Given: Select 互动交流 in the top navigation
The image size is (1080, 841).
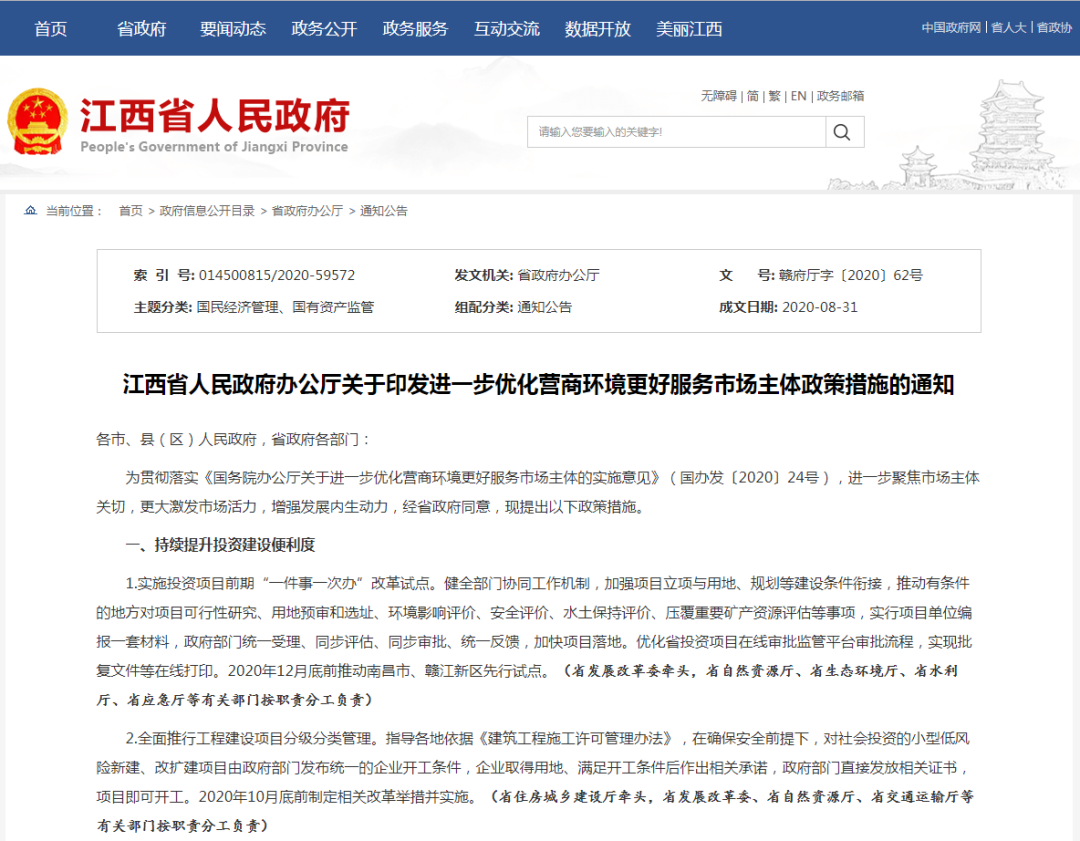Looking at the screenshot, I should tap(506, 28).
